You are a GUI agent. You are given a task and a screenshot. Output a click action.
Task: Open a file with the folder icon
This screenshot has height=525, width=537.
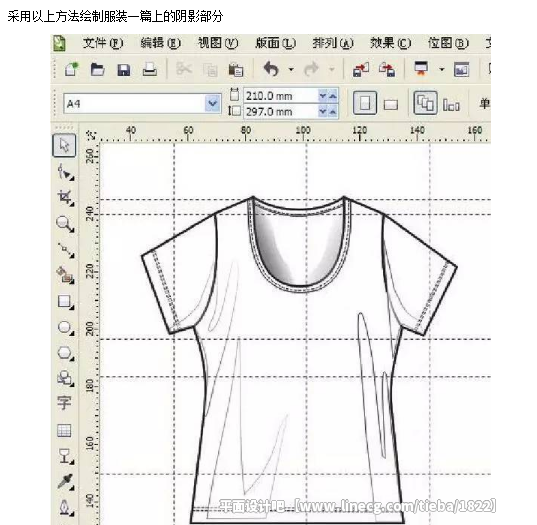[x=98, y=70]
